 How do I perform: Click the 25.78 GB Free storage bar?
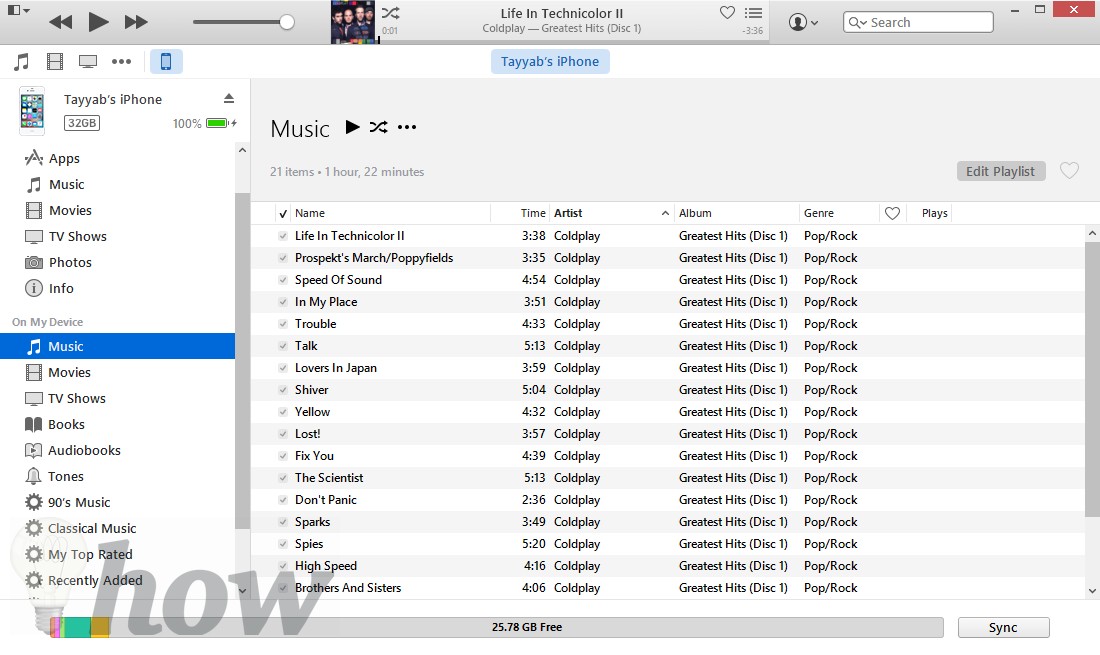497,627
